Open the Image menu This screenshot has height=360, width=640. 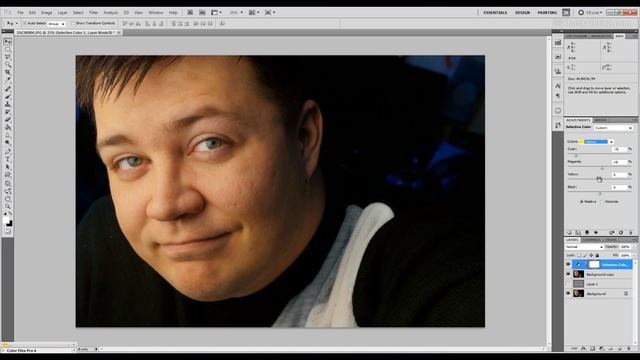point(46,13)
